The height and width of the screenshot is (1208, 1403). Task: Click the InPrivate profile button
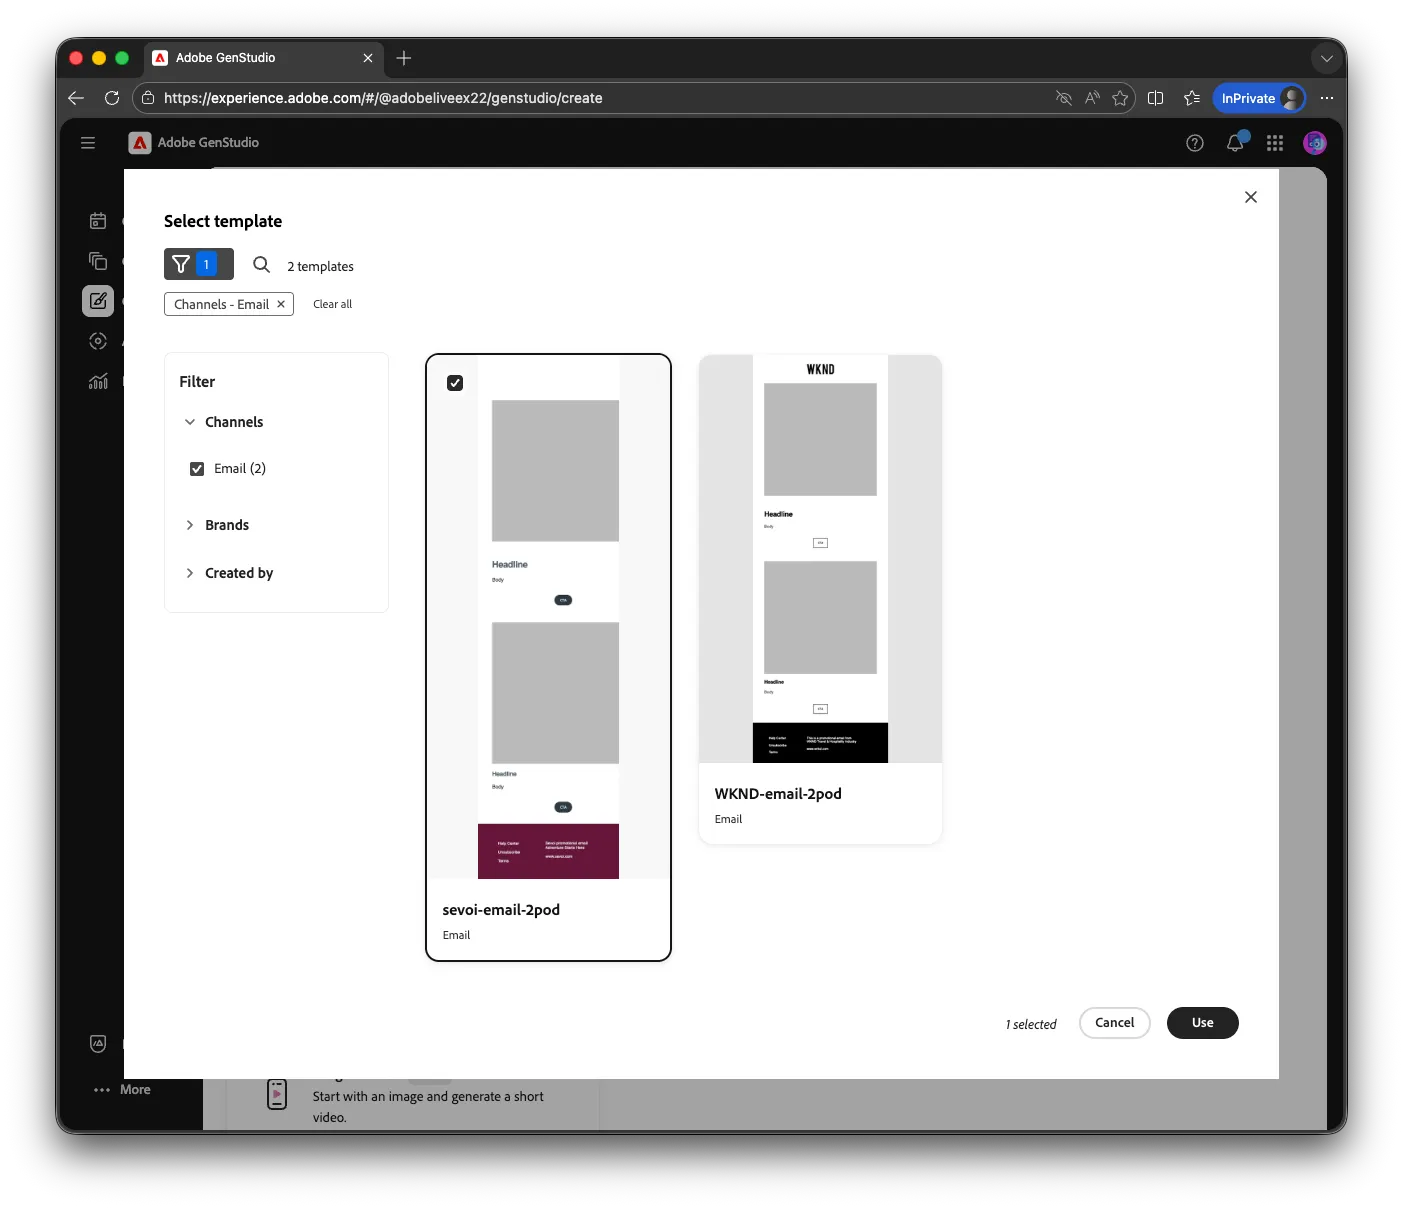(x=1260, y=98)
